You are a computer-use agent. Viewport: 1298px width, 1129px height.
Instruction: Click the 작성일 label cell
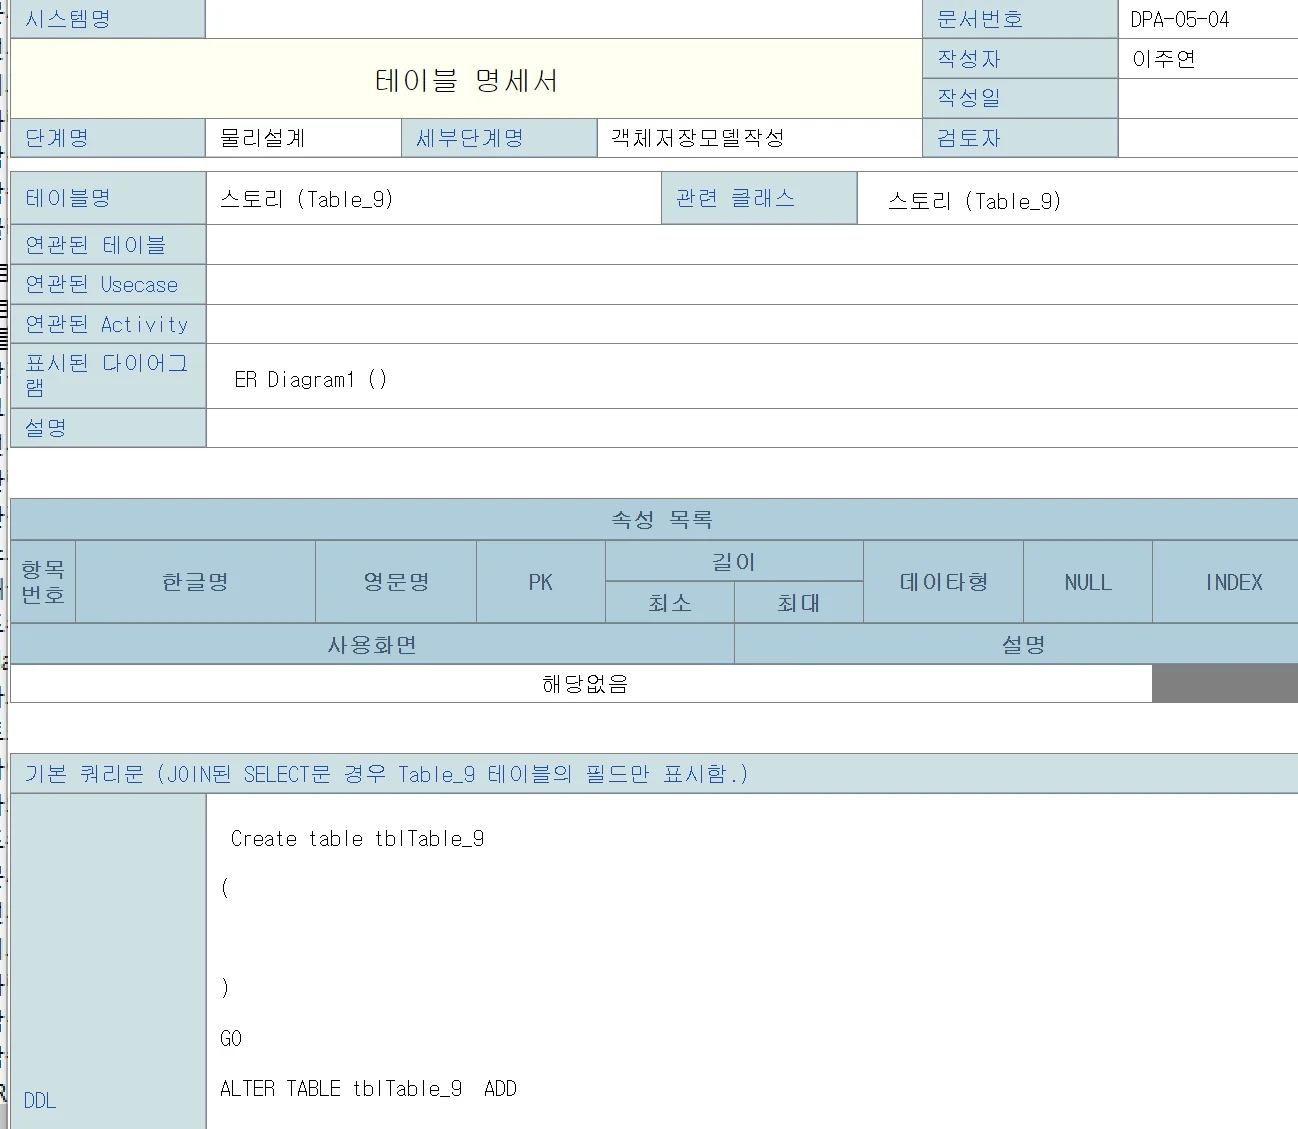1020,98
